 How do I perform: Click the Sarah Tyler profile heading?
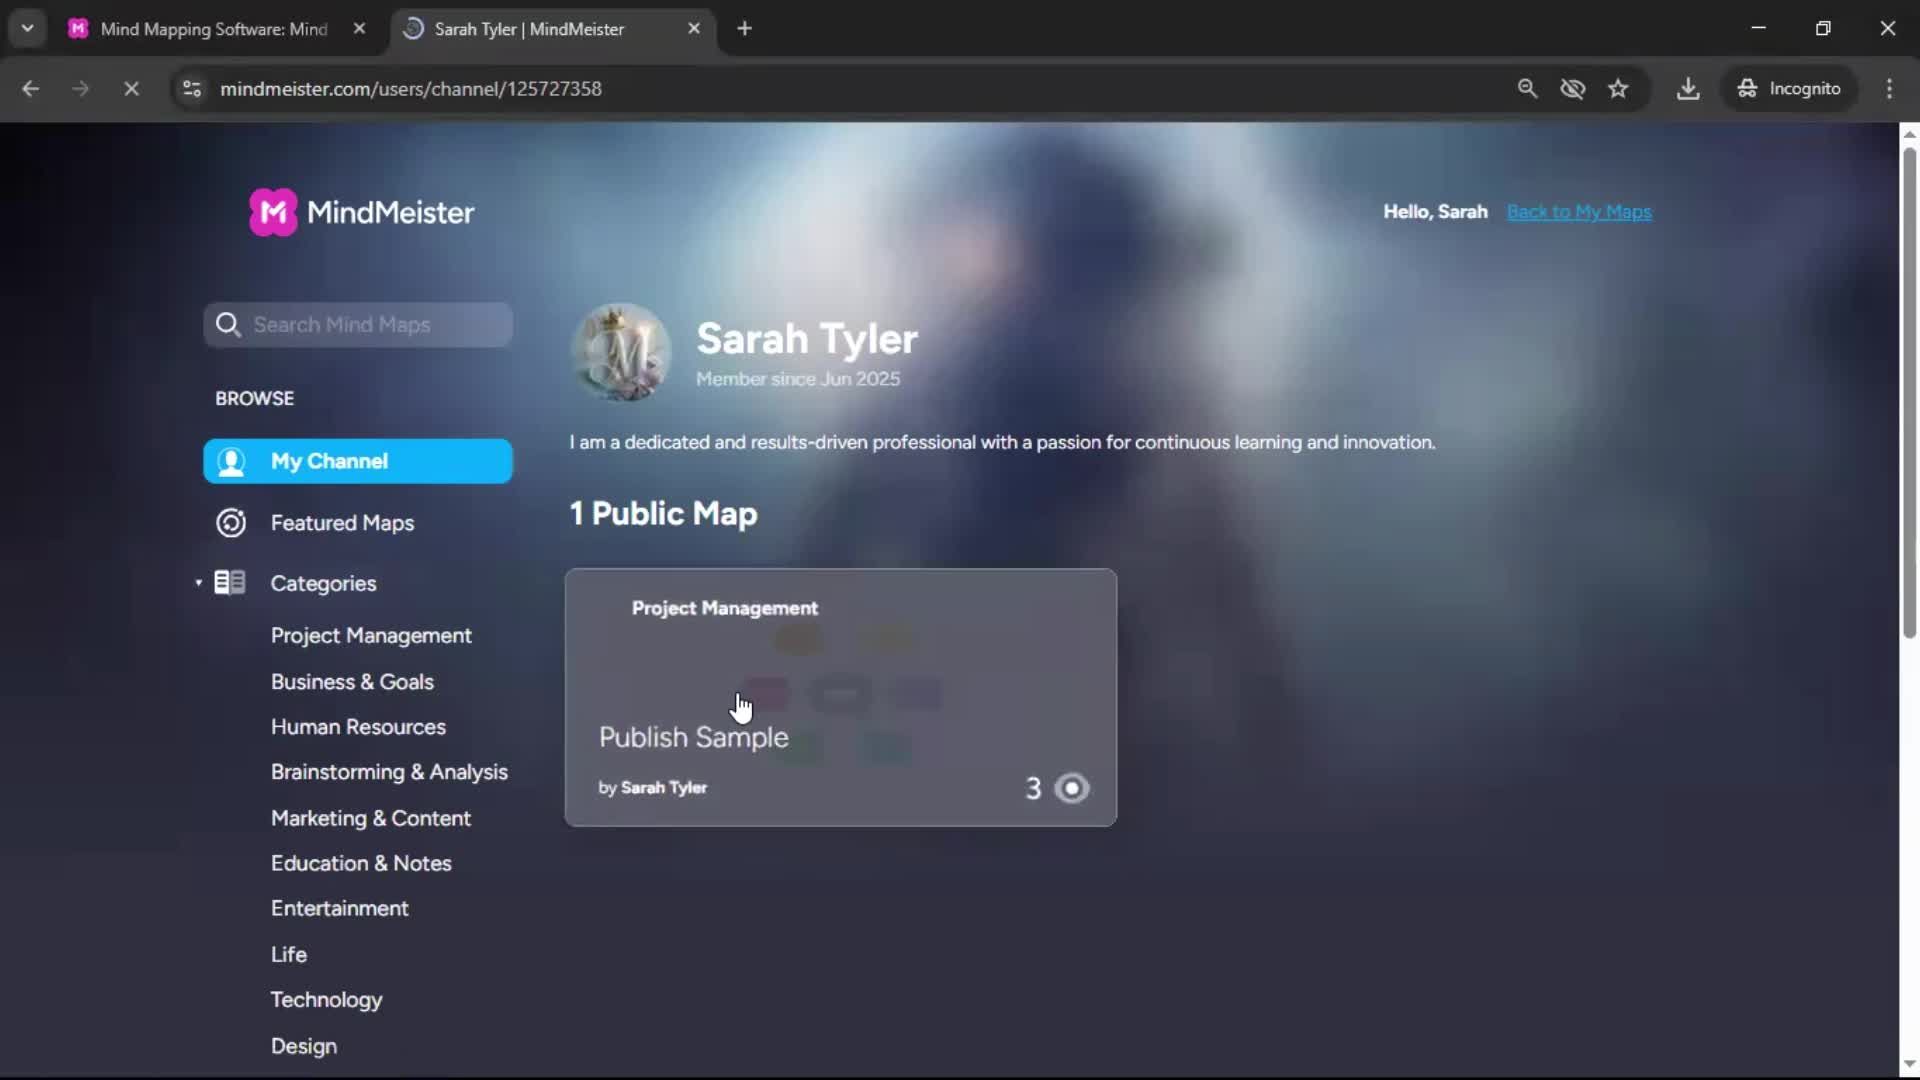pyautogui.click(x=806, y=339)
